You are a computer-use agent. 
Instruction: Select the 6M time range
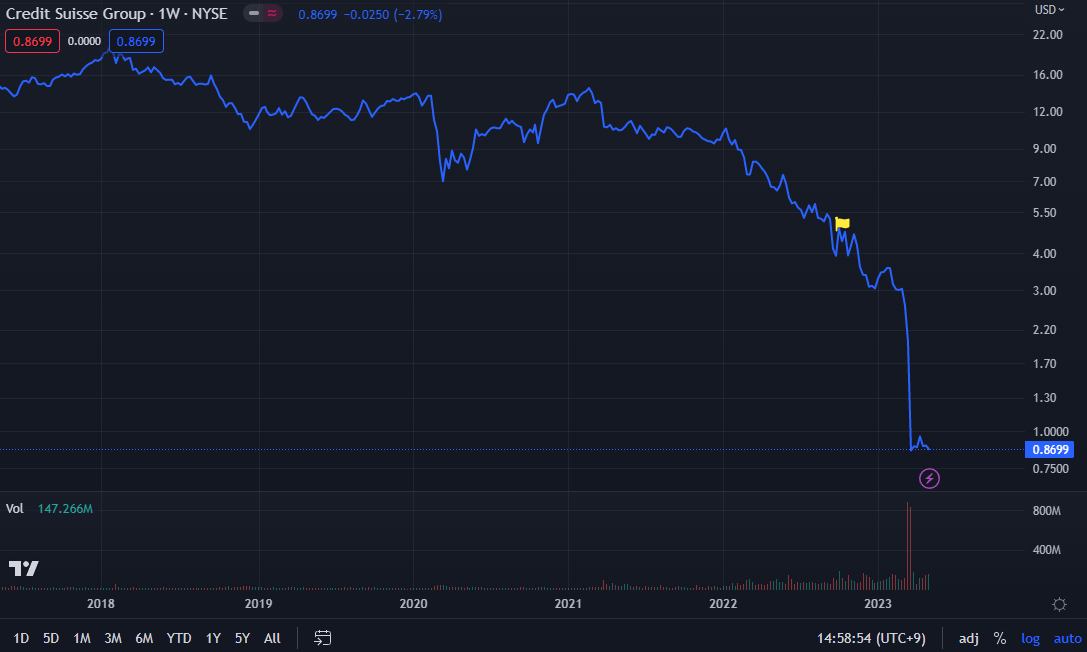pos(144,638)
